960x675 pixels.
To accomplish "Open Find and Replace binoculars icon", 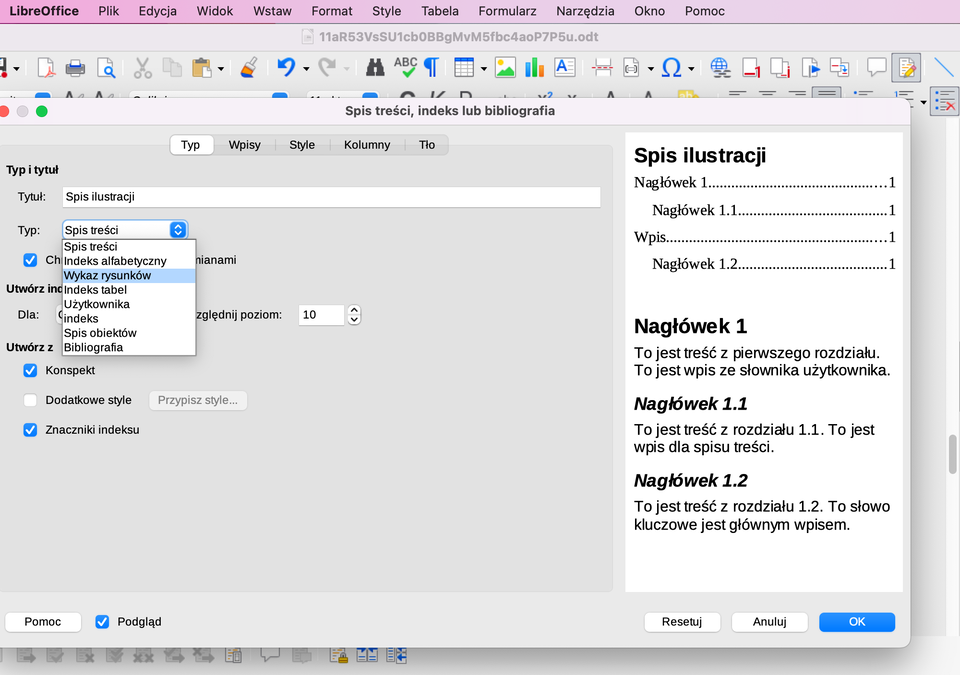I will click(374, 68).
